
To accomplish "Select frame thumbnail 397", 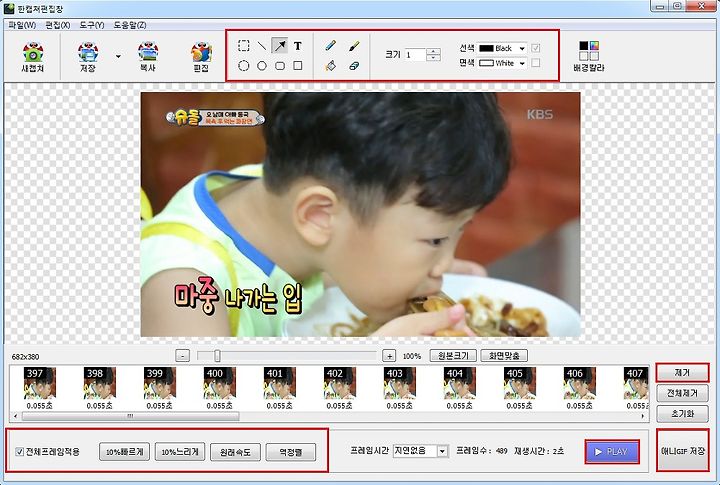I will point(40,383).
